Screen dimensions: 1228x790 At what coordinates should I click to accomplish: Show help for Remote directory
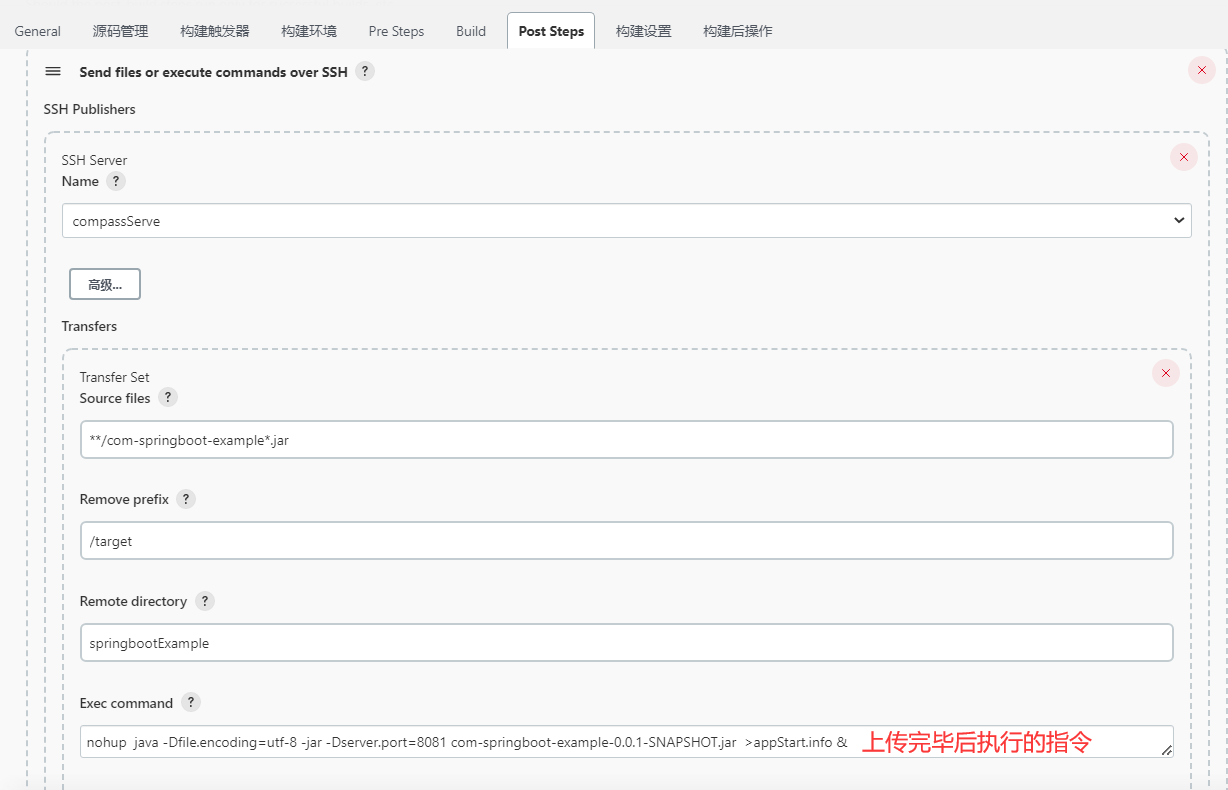[x=204, y=601]
